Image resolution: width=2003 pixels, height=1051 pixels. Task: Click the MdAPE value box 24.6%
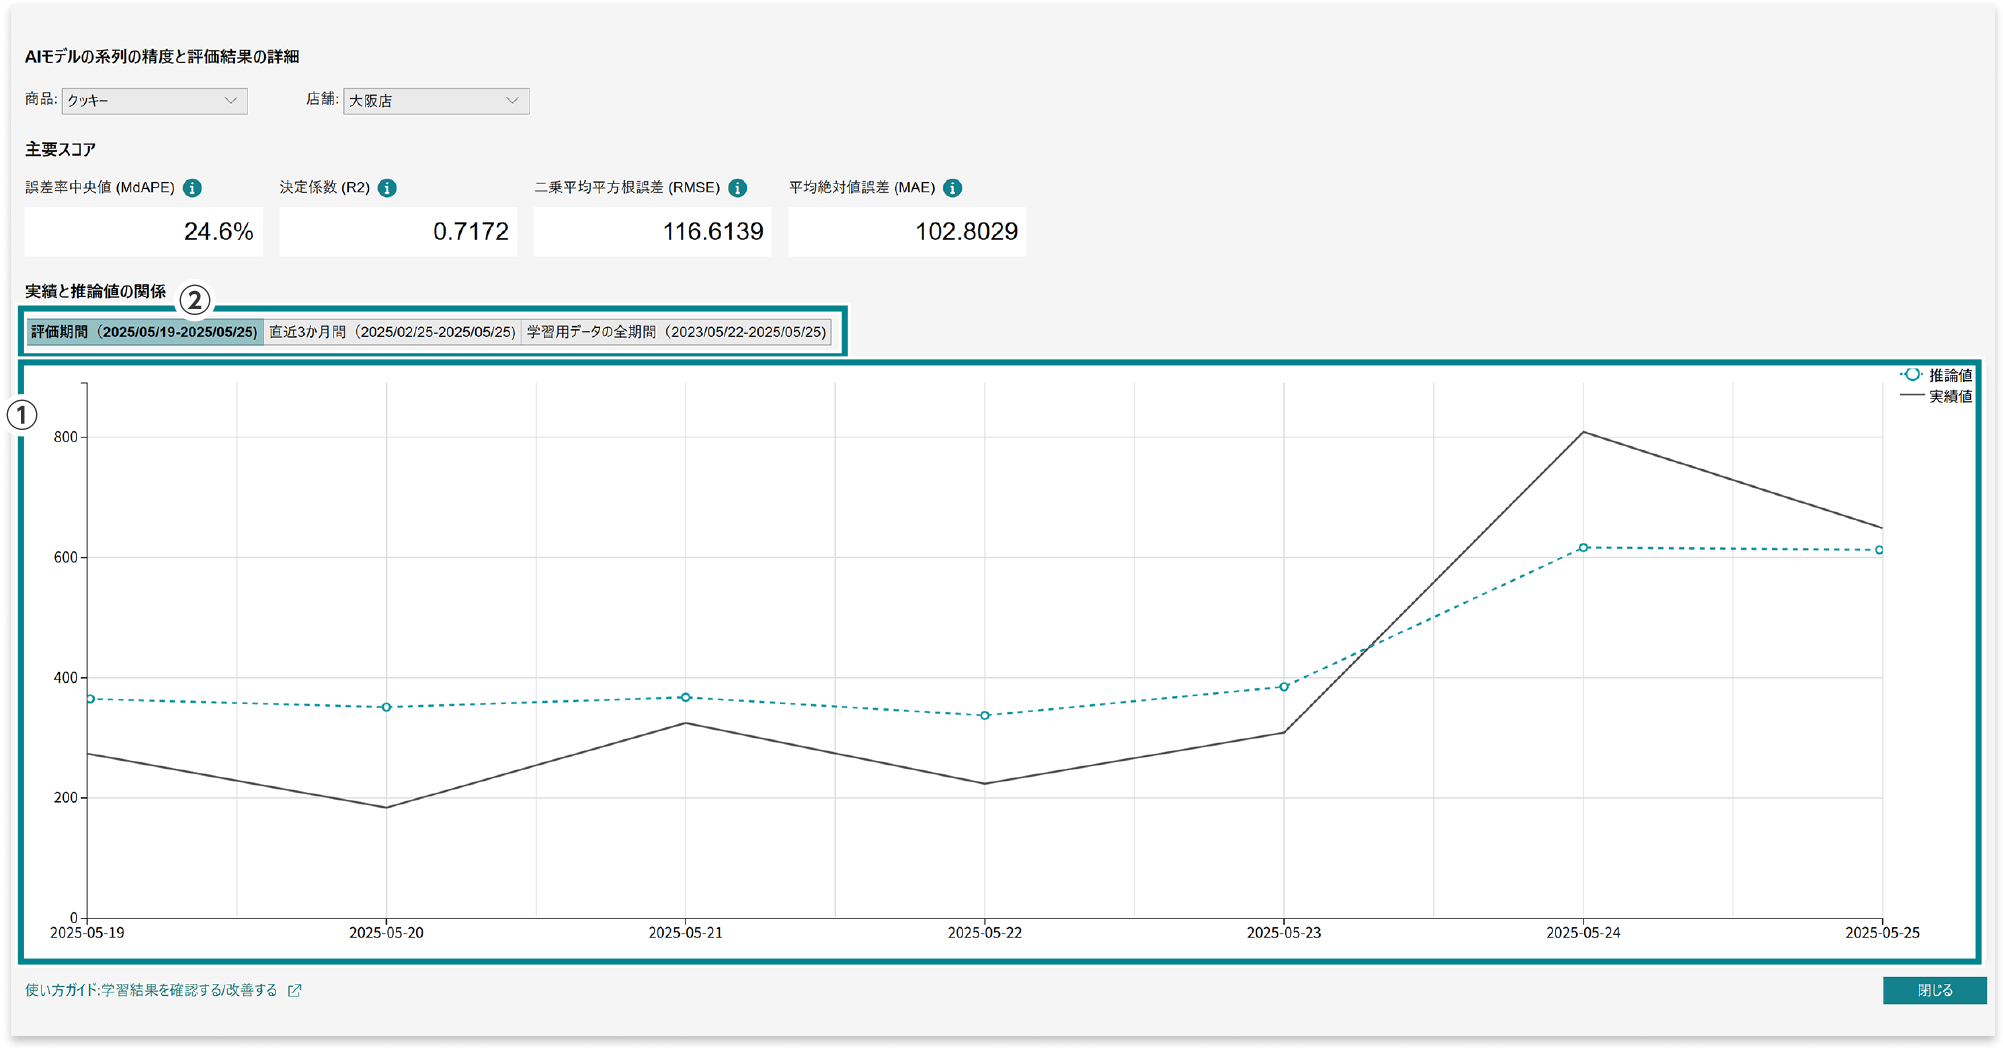pyautogui.click(x=144, y=232)
